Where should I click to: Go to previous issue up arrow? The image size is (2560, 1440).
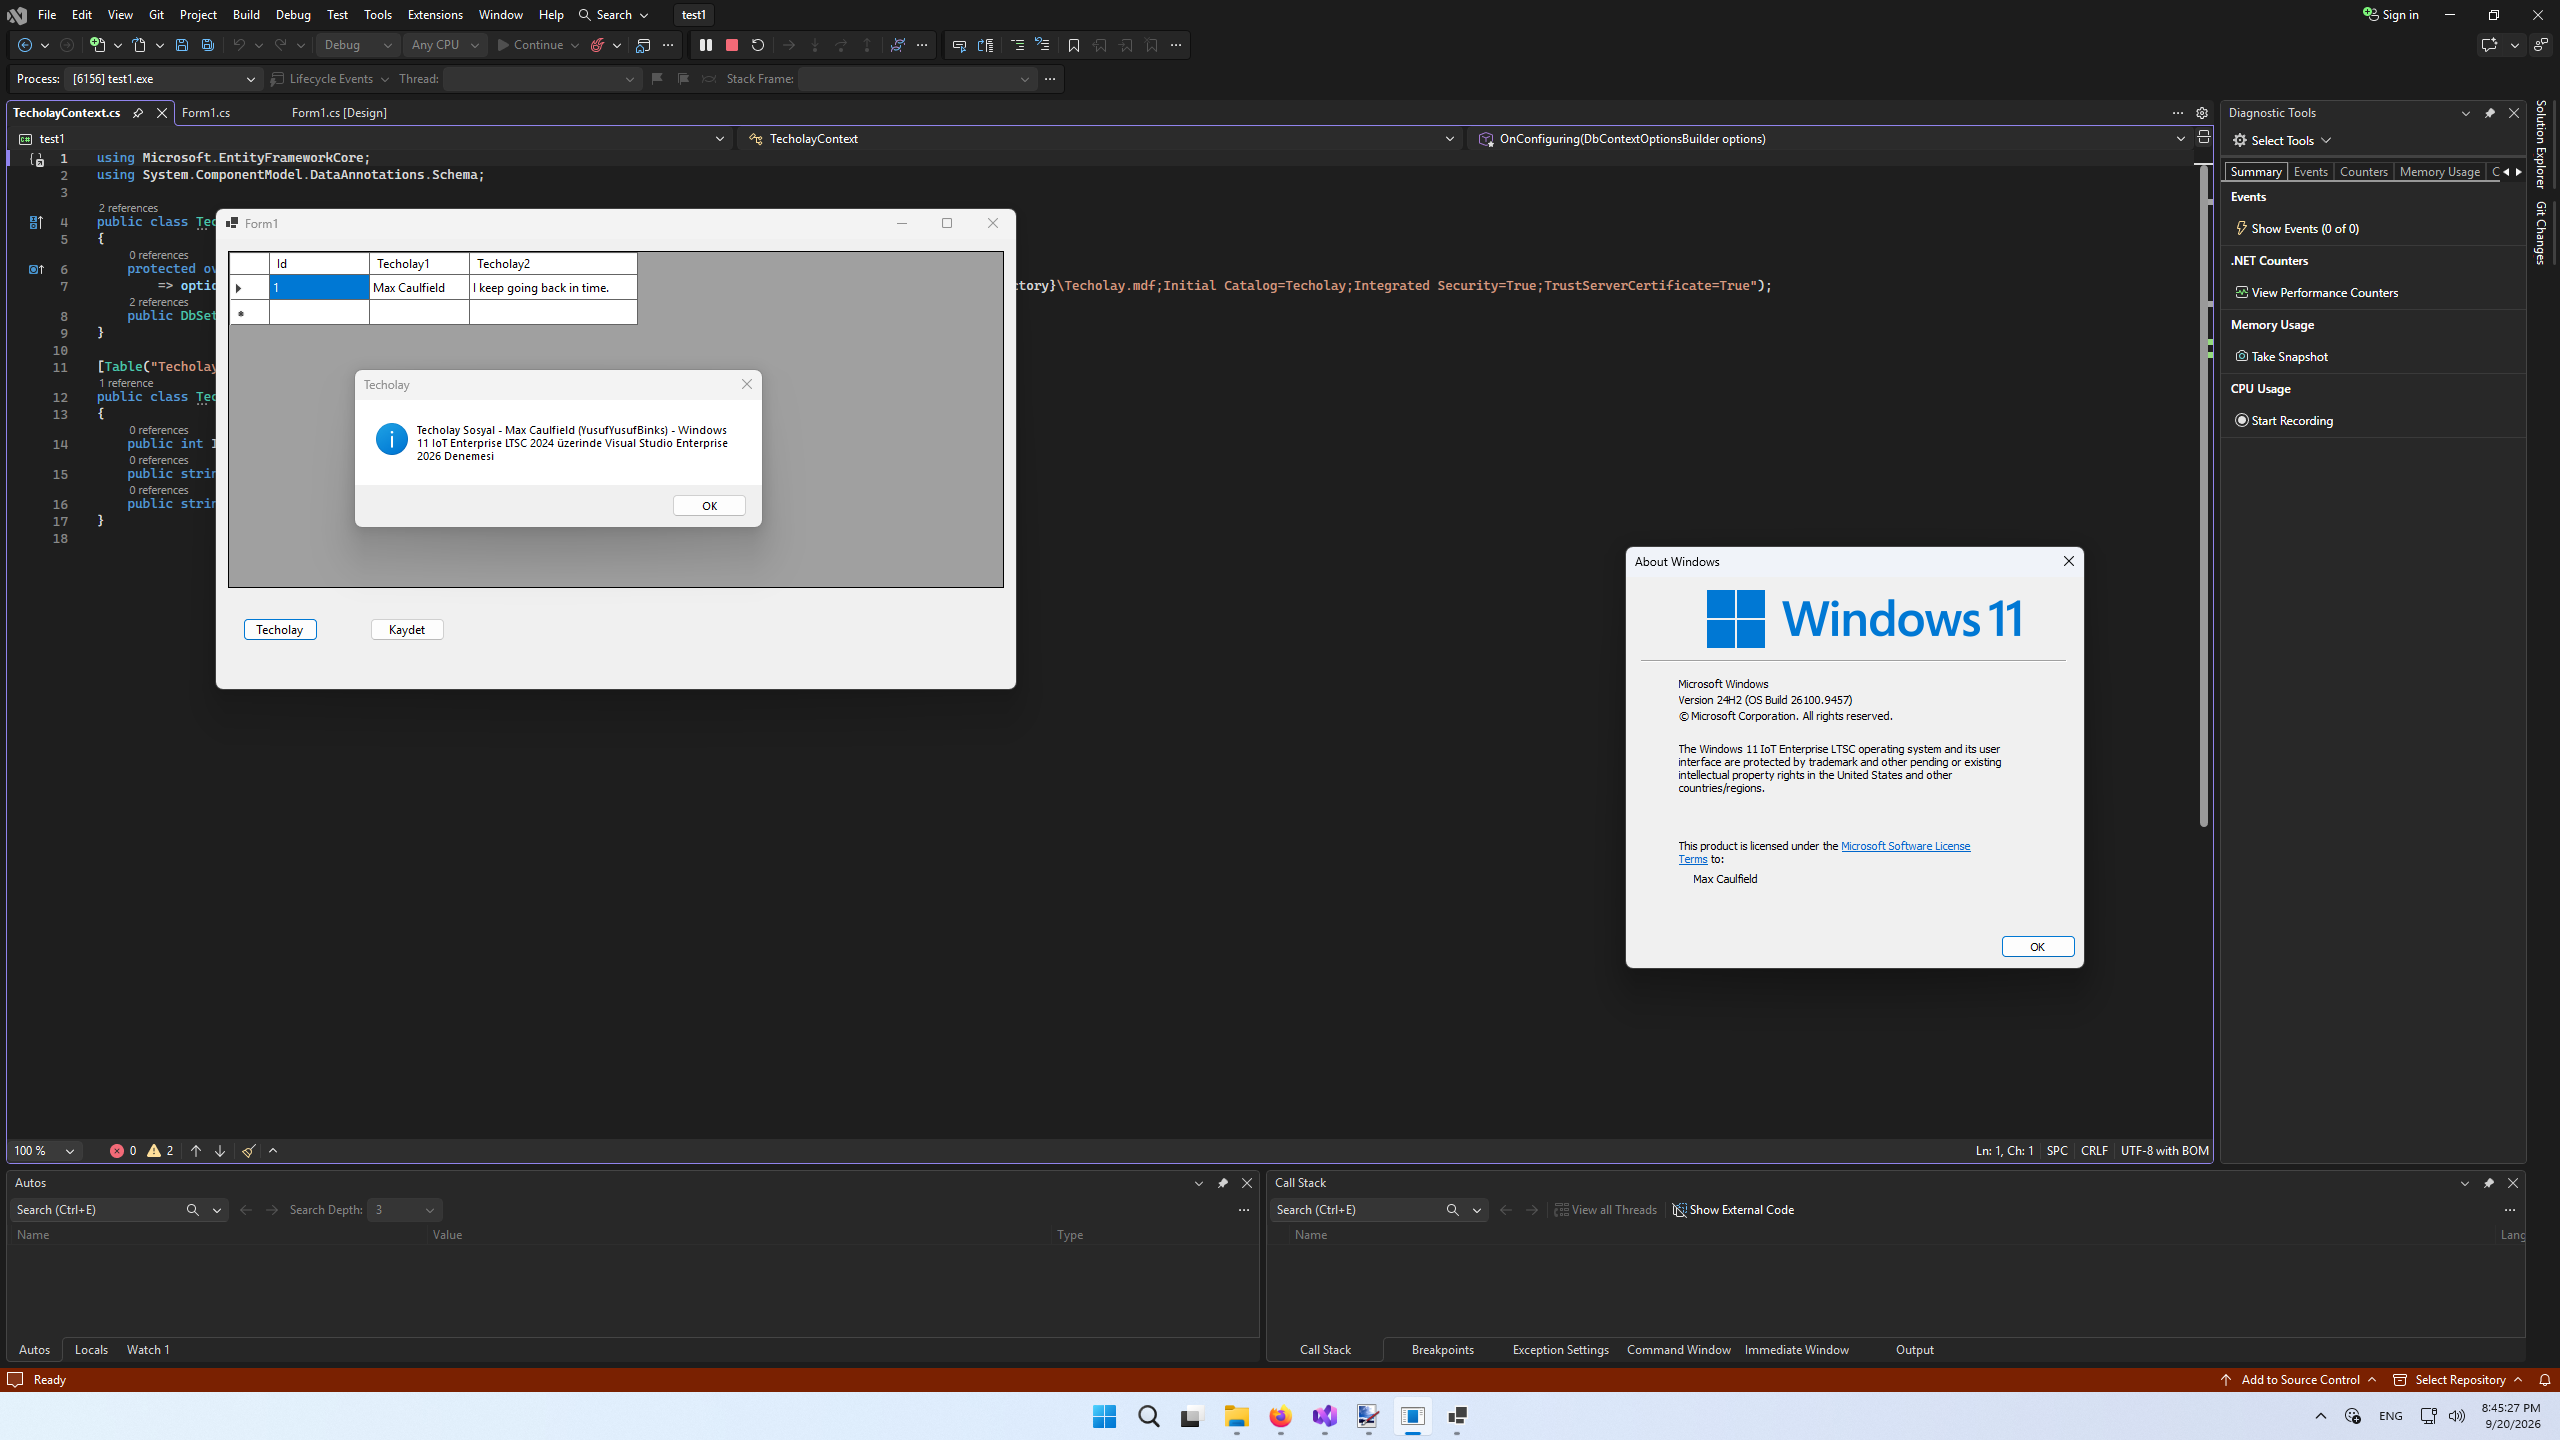pos(196,1151)
